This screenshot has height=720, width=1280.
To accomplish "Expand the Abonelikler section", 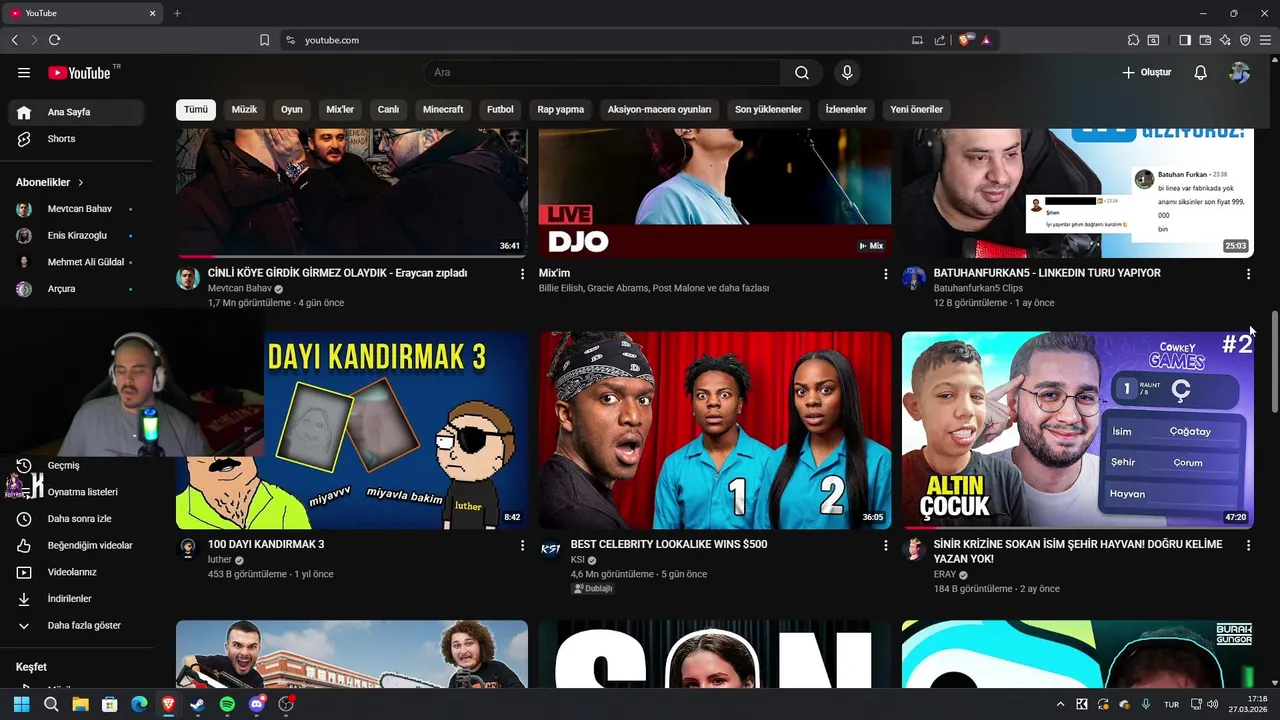I will (50, 182).
